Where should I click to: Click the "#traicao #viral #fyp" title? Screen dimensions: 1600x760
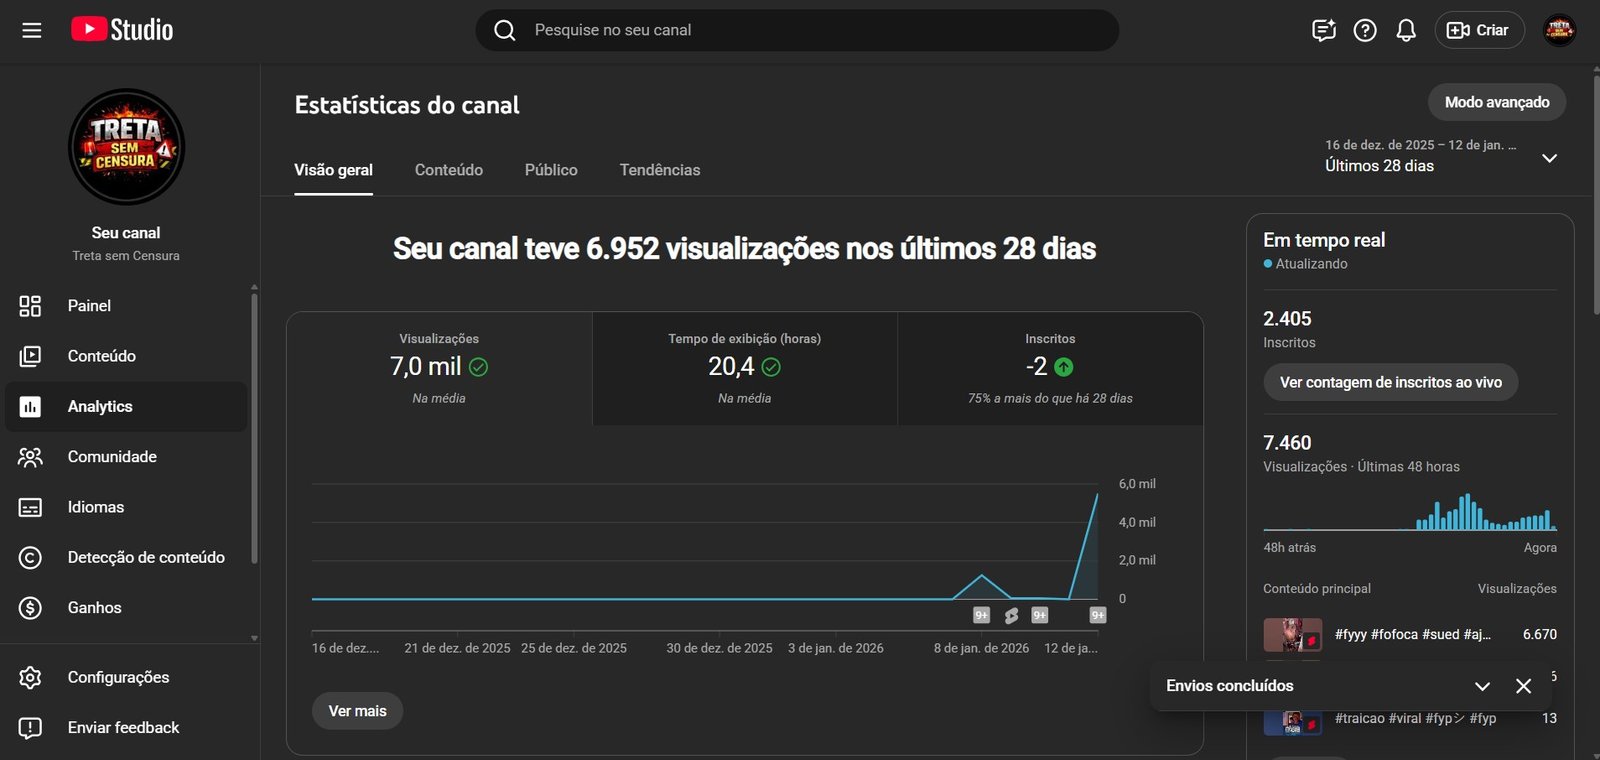coord(1415,718)
